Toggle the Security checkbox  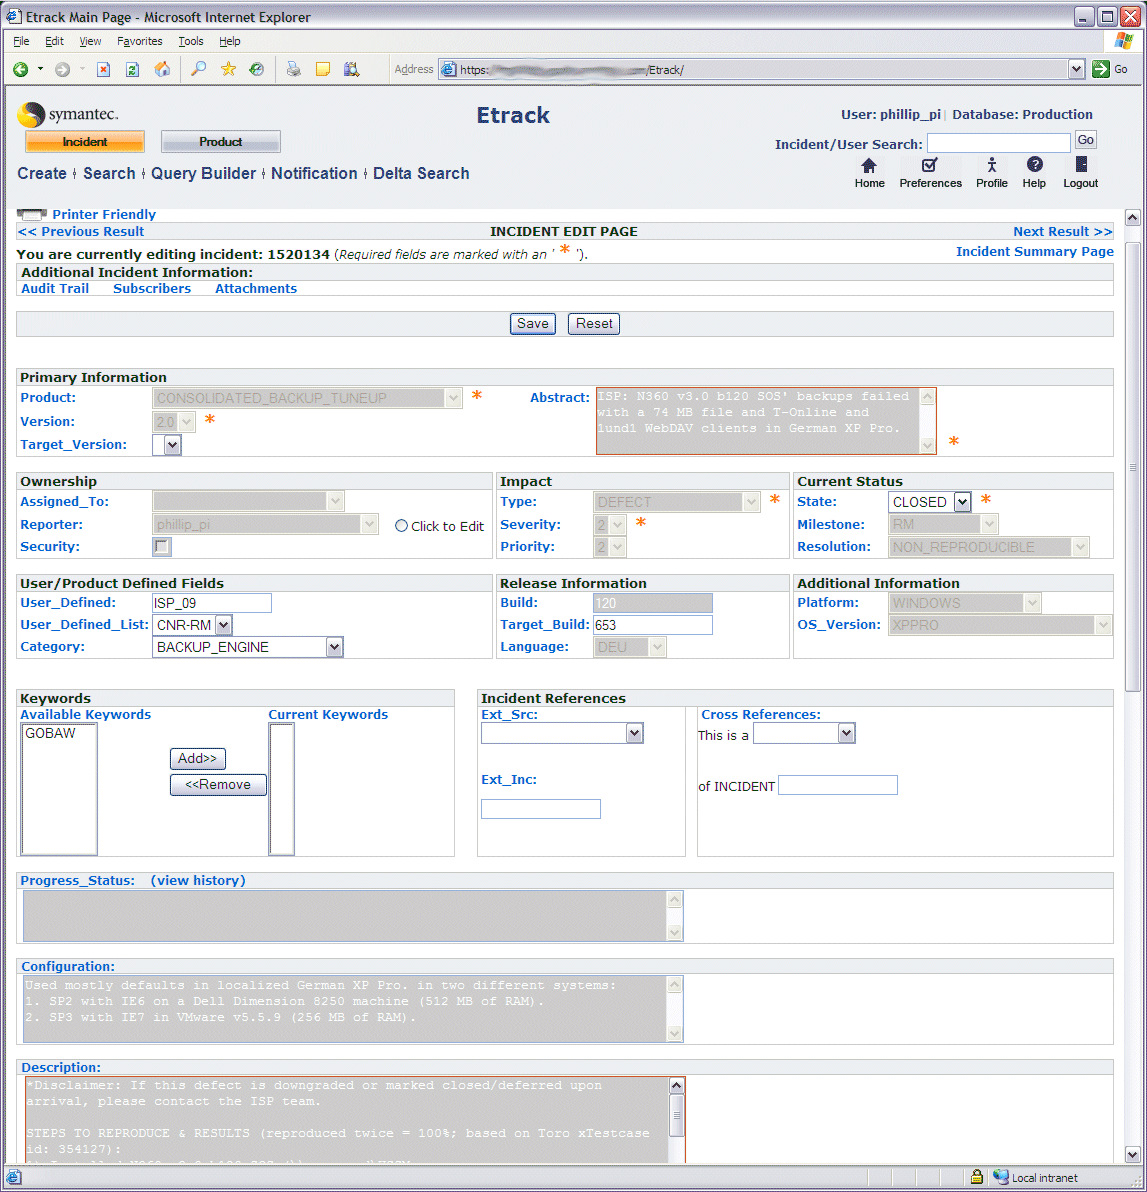(x=162, y=547)
